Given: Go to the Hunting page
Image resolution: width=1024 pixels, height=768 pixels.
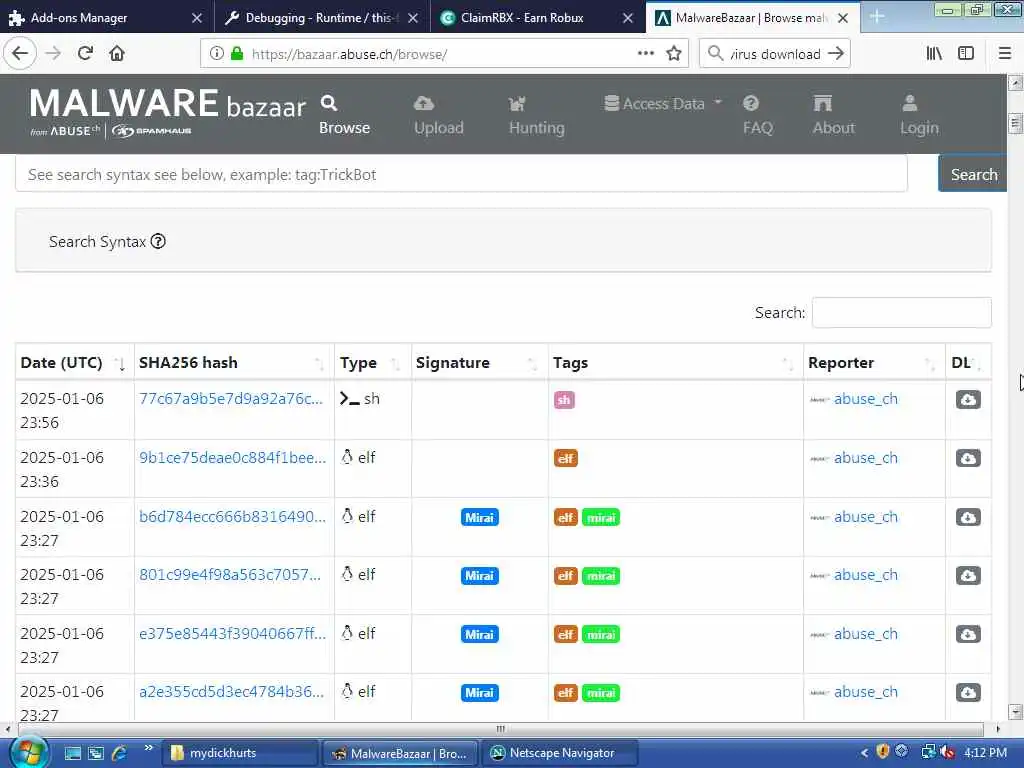Looking at the screenshot, I should [x=536, y=116].
